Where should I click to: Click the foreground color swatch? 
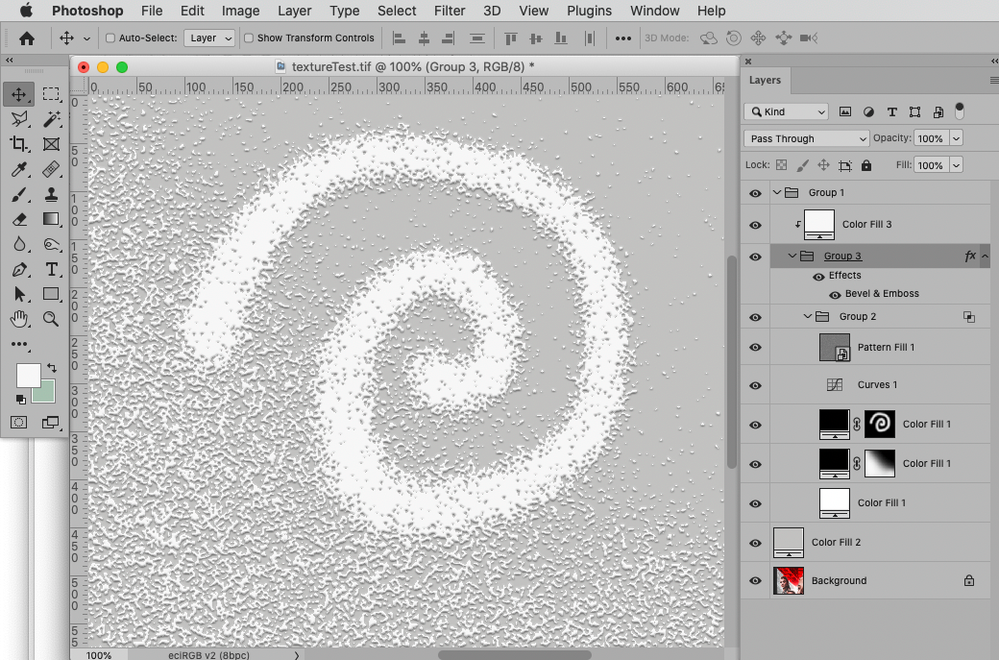[27, 375]
